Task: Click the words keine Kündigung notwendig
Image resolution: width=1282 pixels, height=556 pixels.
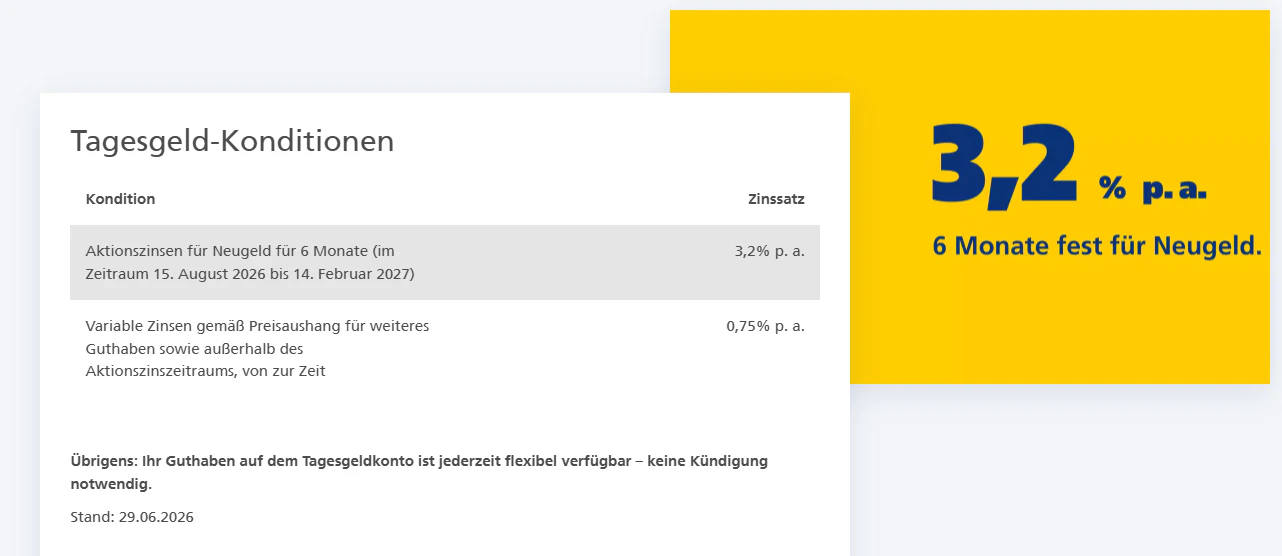Action: point(419,473)
